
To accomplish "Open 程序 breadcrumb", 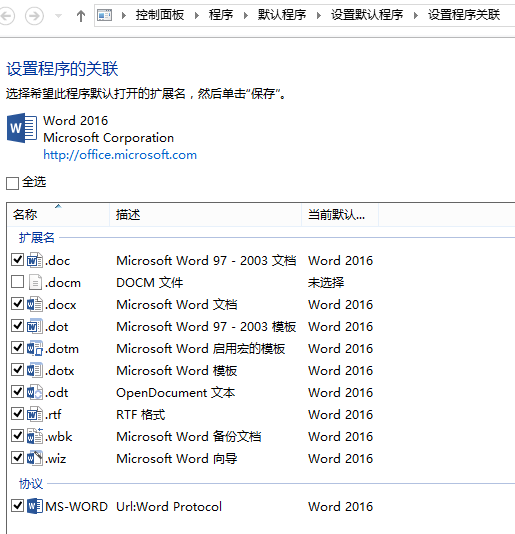I will pyautogui.click(x=221, y=15).
